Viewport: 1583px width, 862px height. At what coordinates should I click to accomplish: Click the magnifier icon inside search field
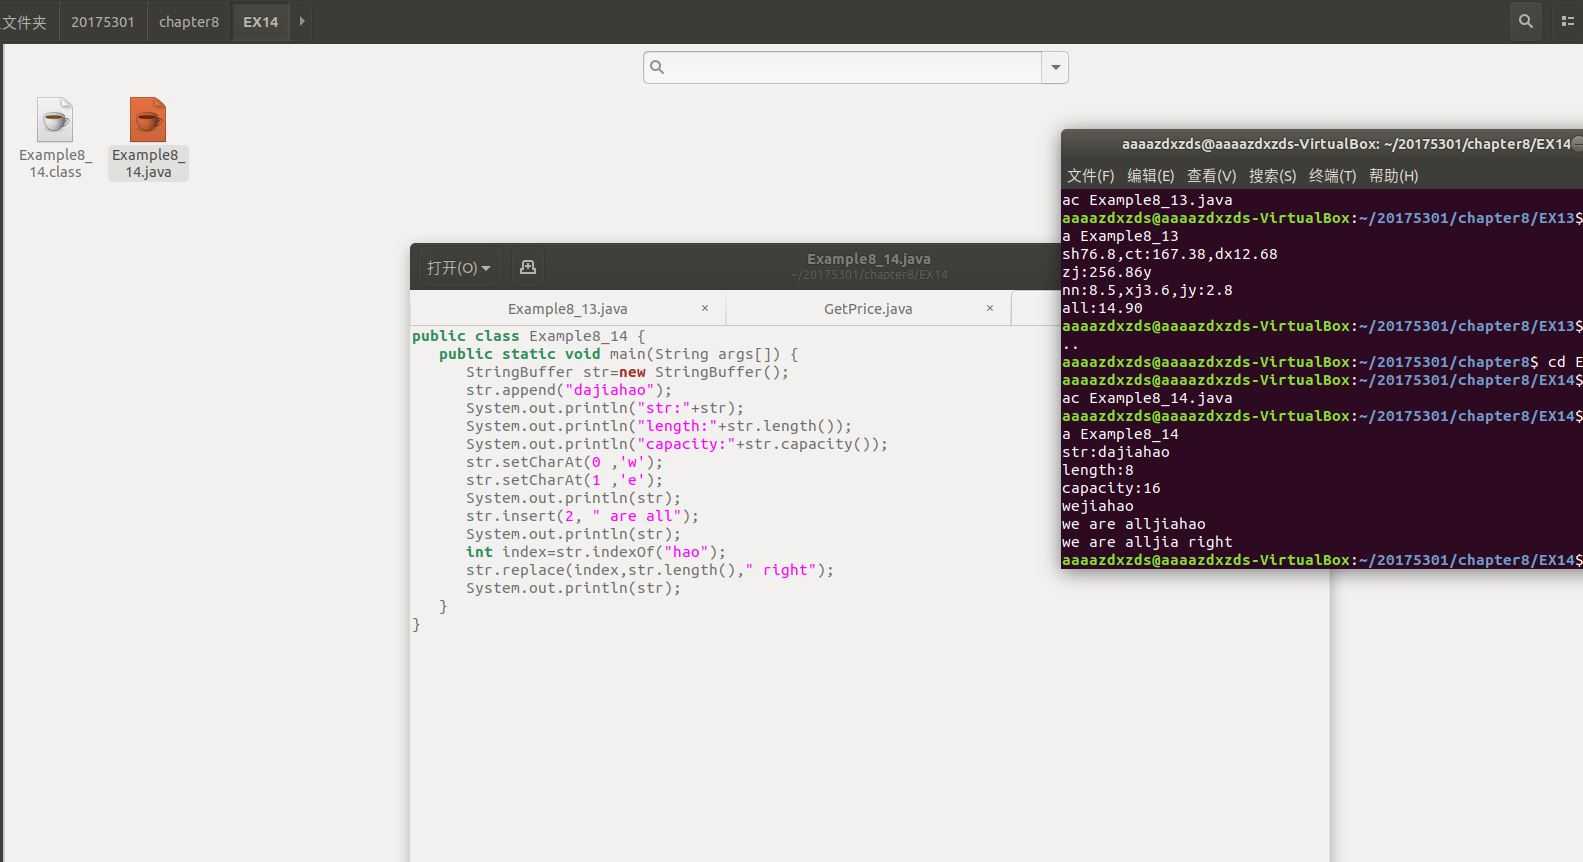[657, 67]
